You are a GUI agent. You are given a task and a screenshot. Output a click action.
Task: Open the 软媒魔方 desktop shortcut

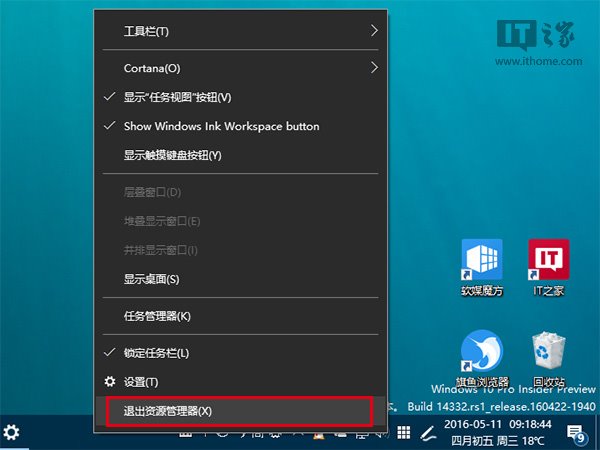(482, 263)
